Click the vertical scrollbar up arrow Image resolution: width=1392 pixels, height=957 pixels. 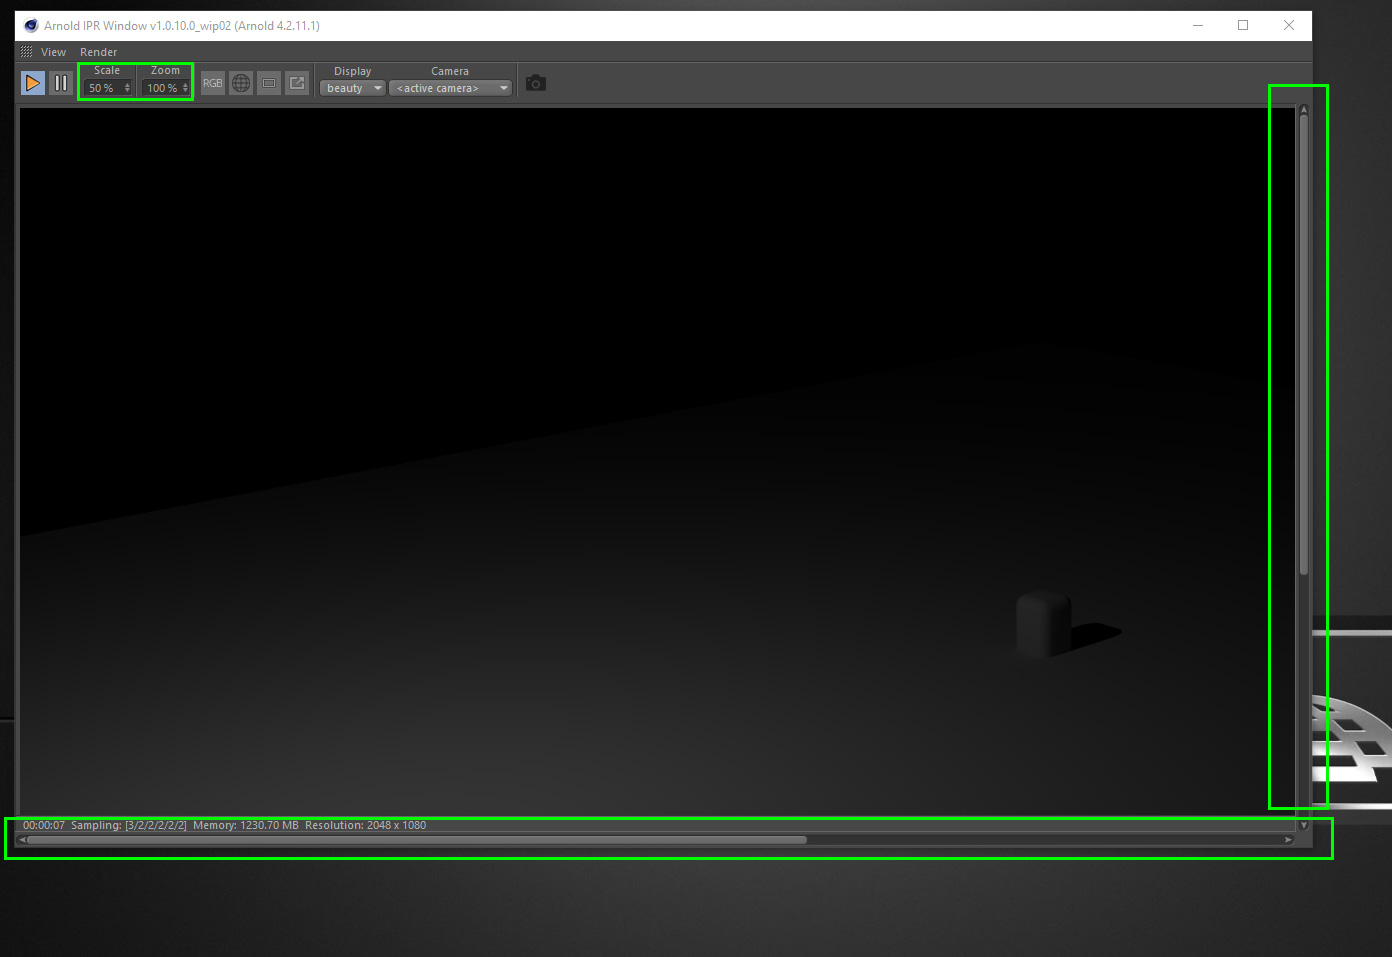pyautogui.click(x=1304, y=110)
